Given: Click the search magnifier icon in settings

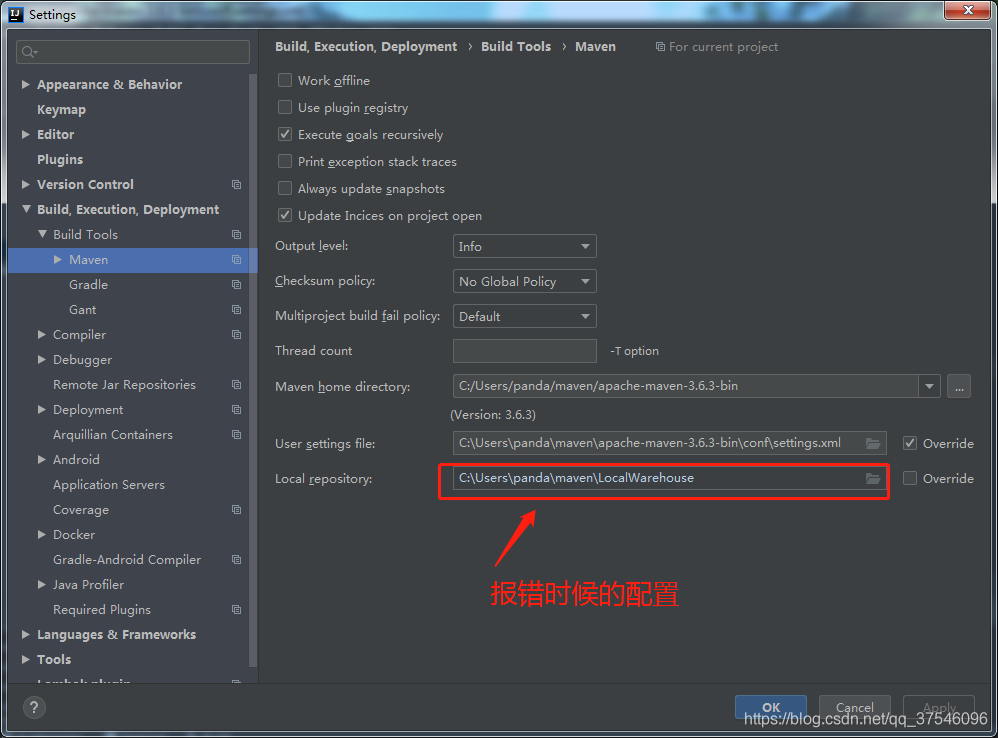Looking at the screenshot, I should (x=29, y=52).
